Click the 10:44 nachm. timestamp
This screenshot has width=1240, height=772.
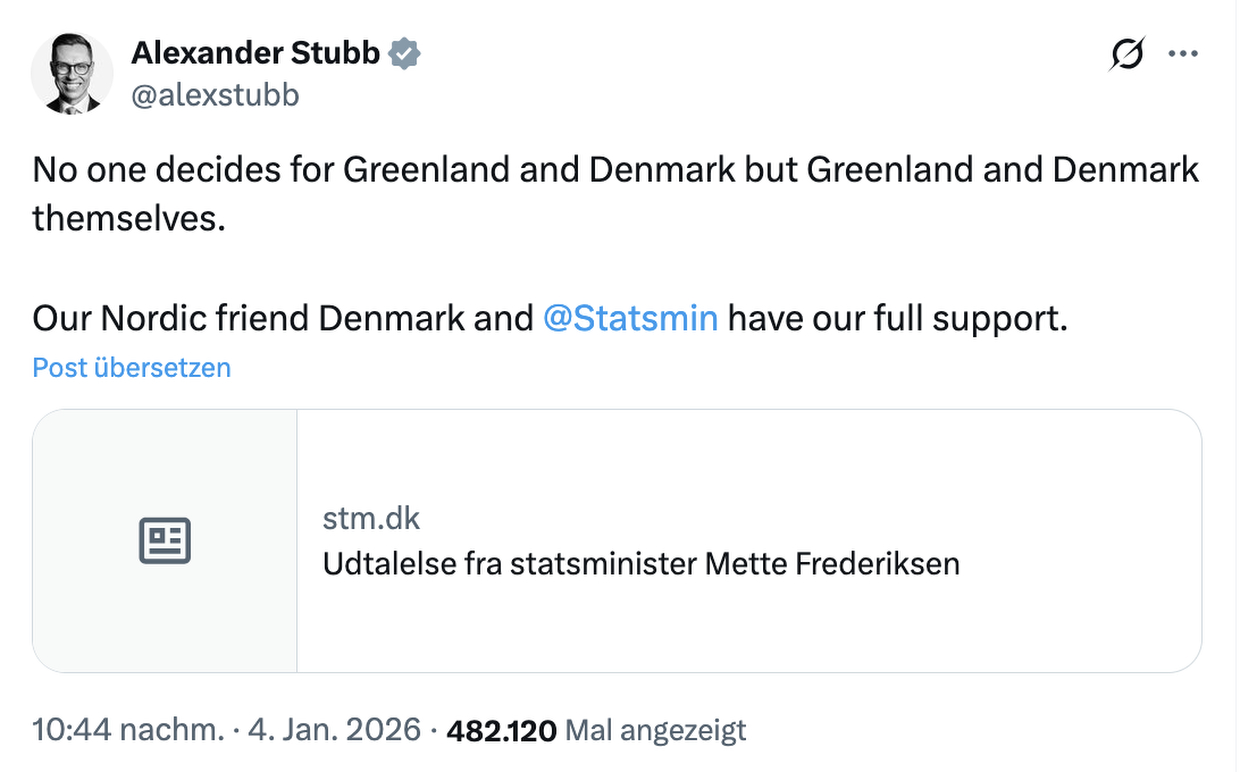[x=128, y=729]
